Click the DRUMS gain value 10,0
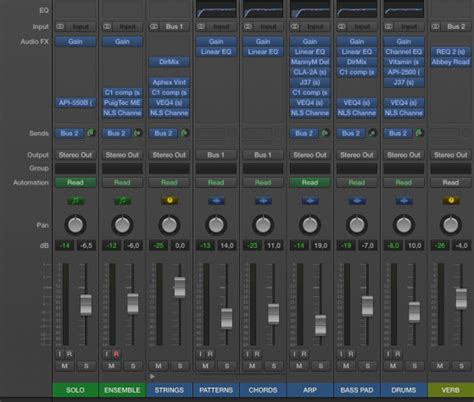The image size is (474, 402). pyautogui.click(x=415, y=246)
